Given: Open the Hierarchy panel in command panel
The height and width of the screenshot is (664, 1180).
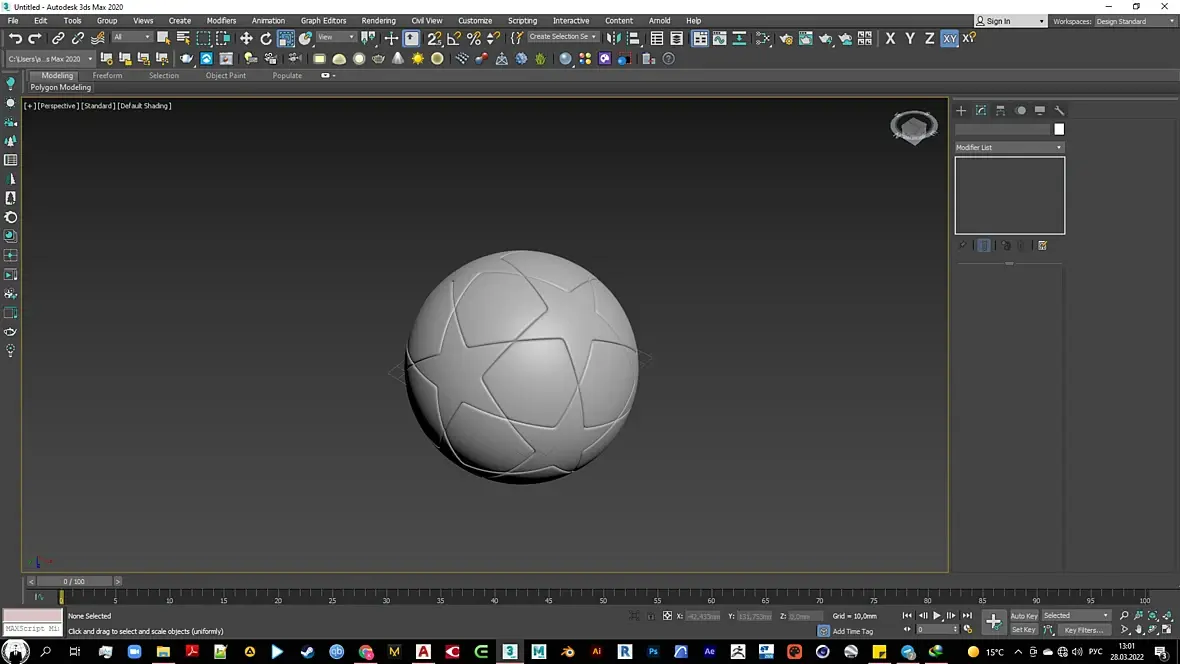Looking at the screenshot, I should (x=1001, y=111).
